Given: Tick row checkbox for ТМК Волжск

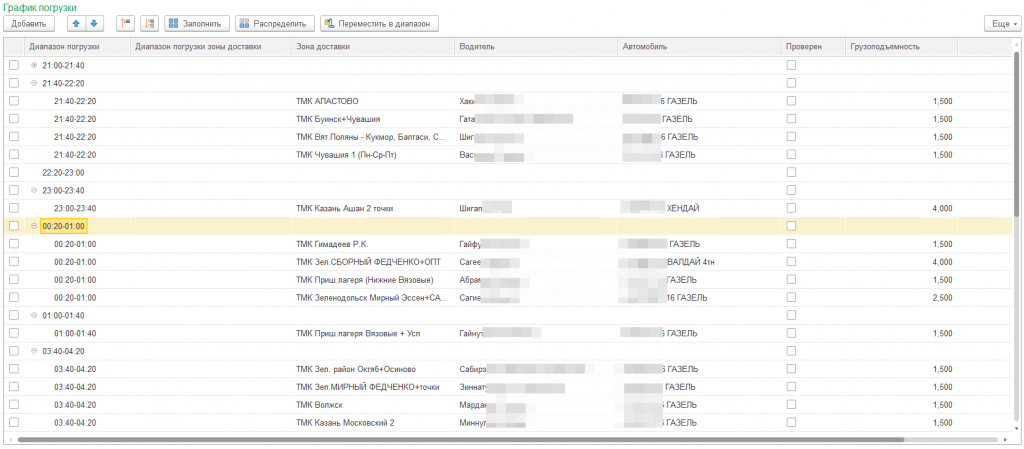Looking at the screenshot, I should 14,404.
